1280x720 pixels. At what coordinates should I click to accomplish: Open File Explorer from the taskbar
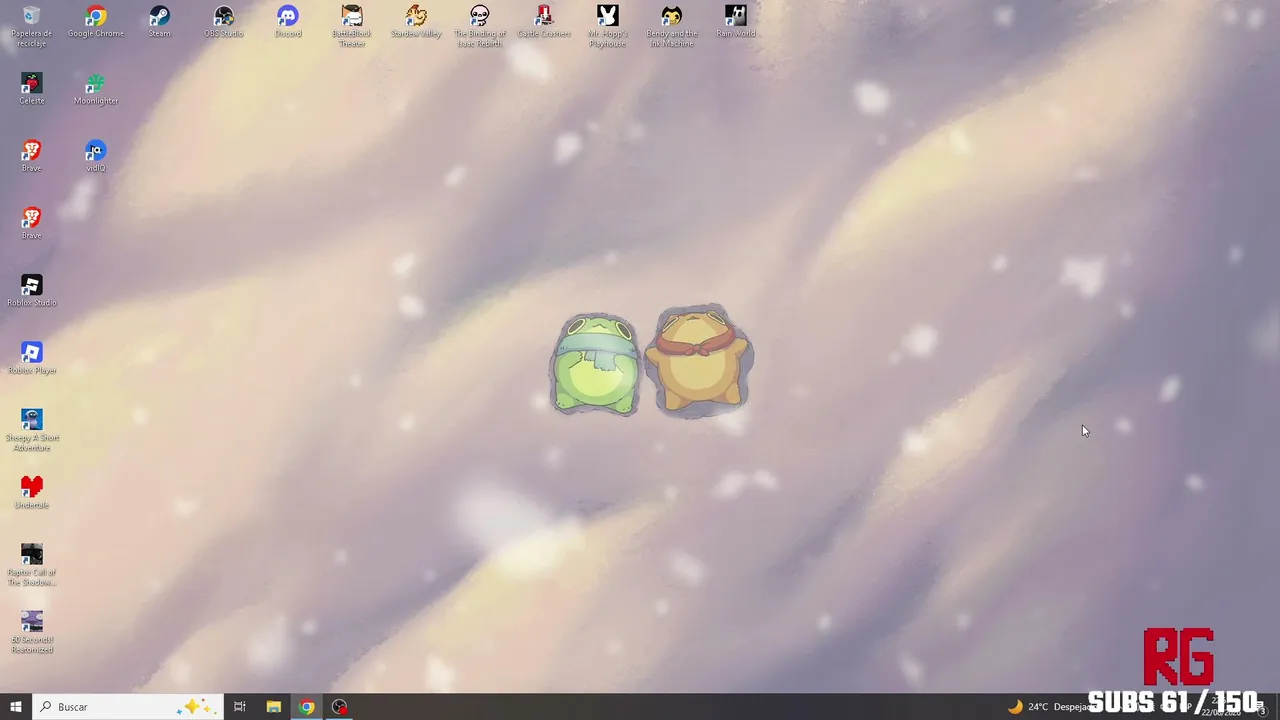coord(273,707)
